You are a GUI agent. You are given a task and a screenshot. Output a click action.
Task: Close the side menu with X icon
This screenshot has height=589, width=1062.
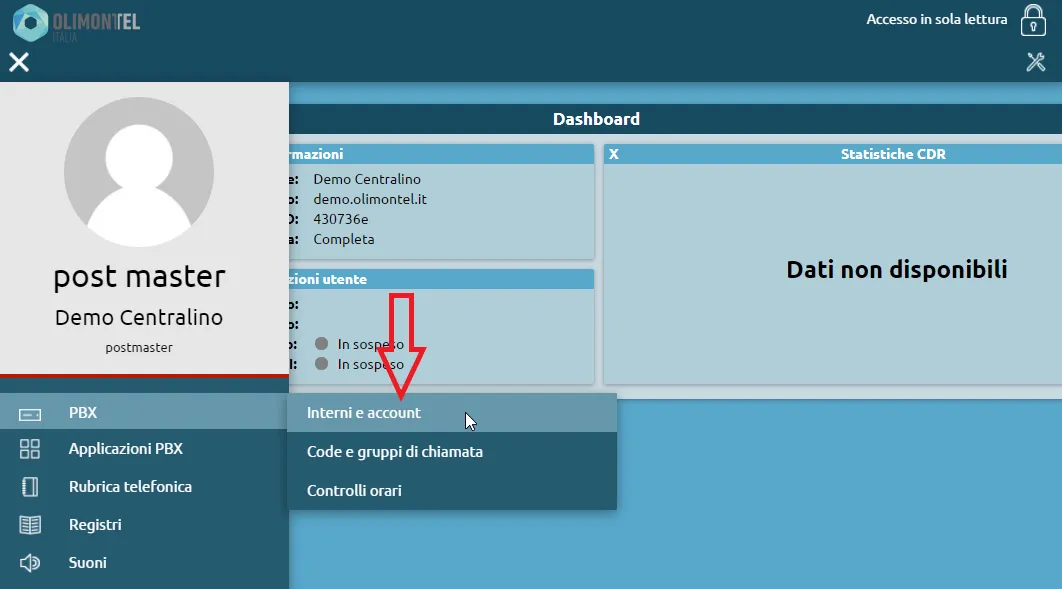19,62
